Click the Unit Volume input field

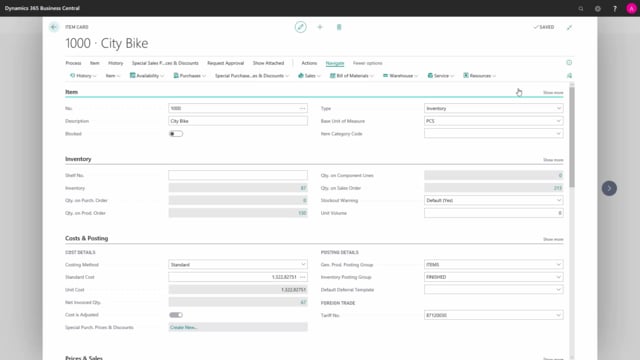(x=493, y=213)
